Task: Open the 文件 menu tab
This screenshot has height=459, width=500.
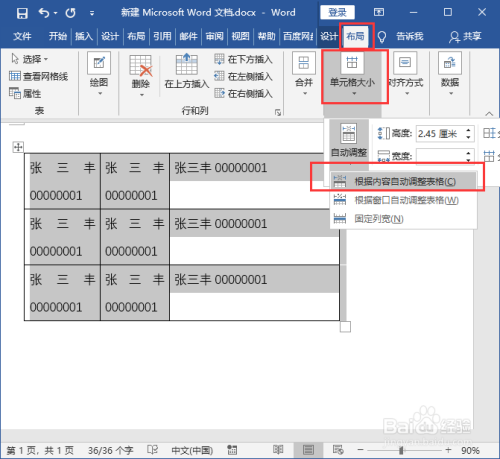Action: point(22,36)
